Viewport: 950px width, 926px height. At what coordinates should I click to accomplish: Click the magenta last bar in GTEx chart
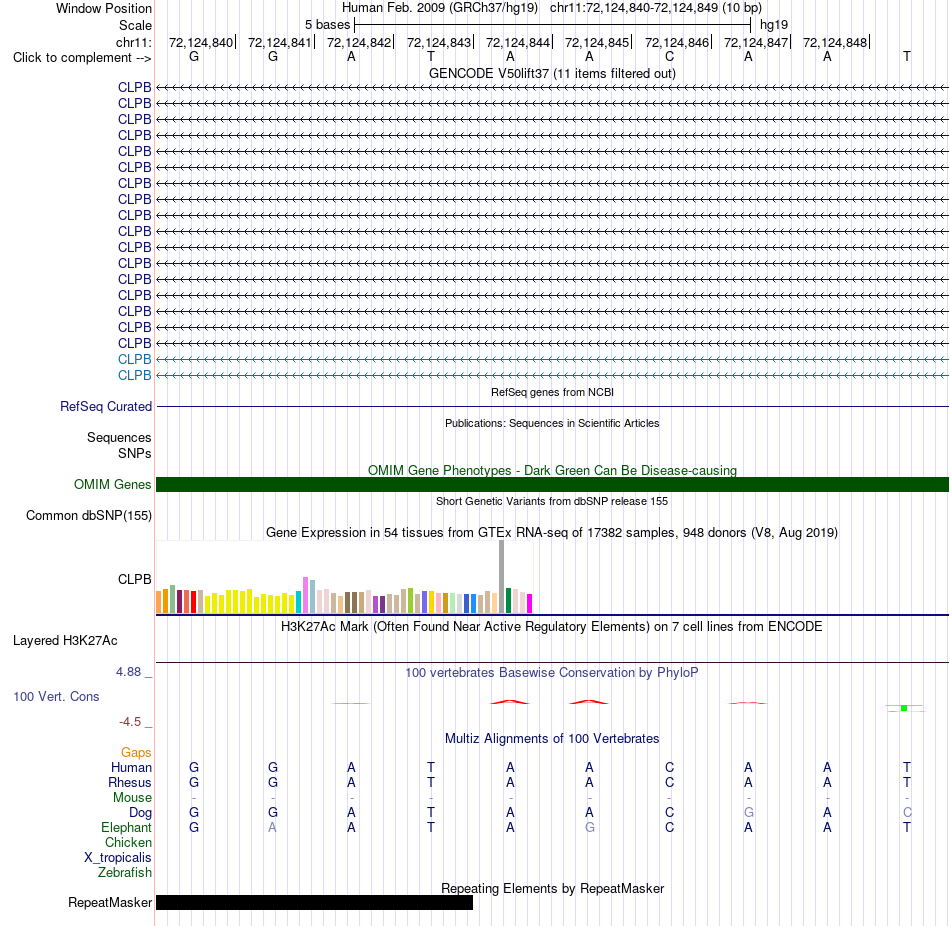click(530, 604)
